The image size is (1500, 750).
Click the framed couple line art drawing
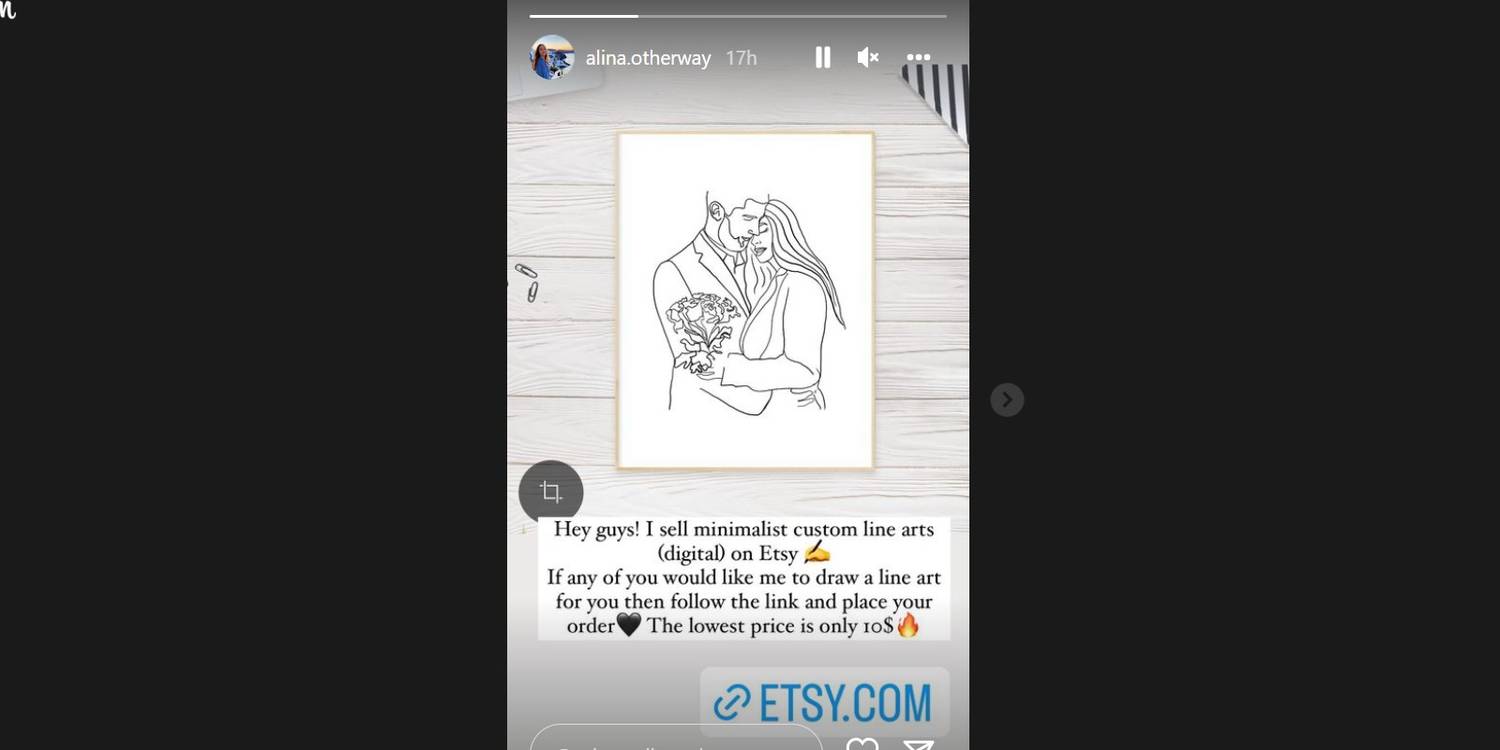coord(746,300)
